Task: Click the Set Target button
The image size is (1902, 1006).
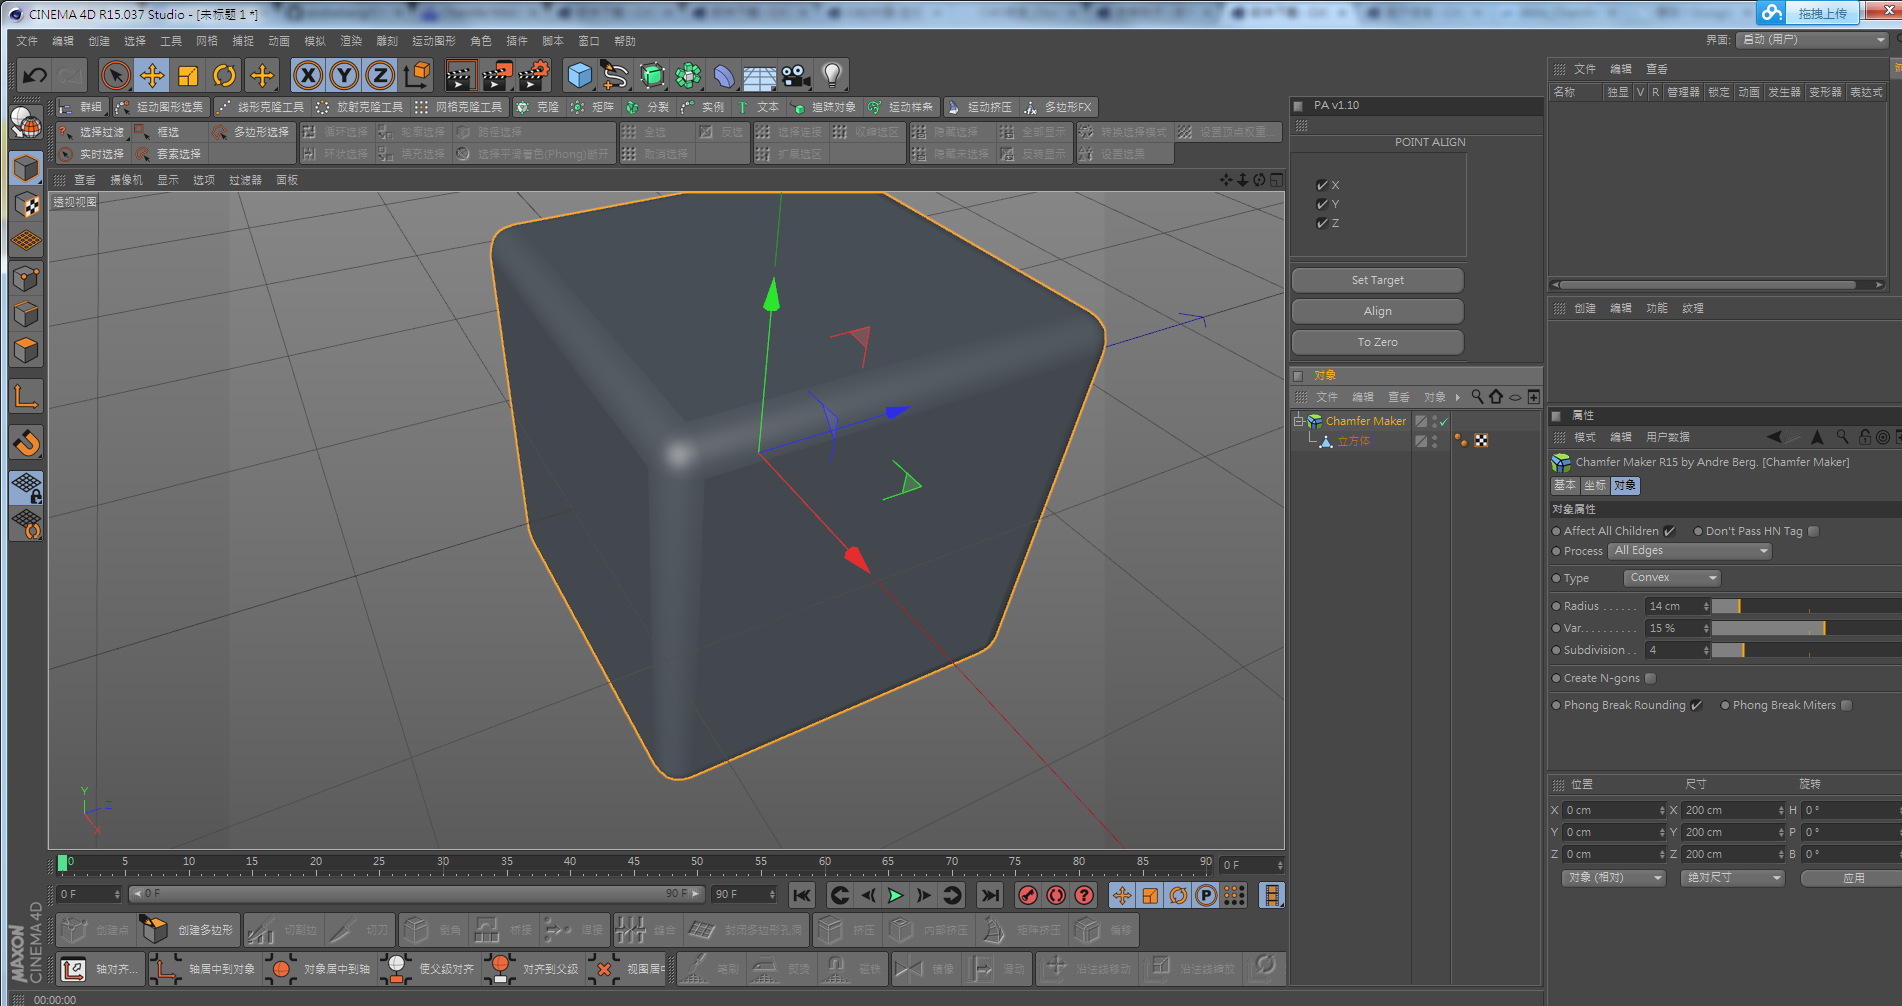Action: 1377,280
